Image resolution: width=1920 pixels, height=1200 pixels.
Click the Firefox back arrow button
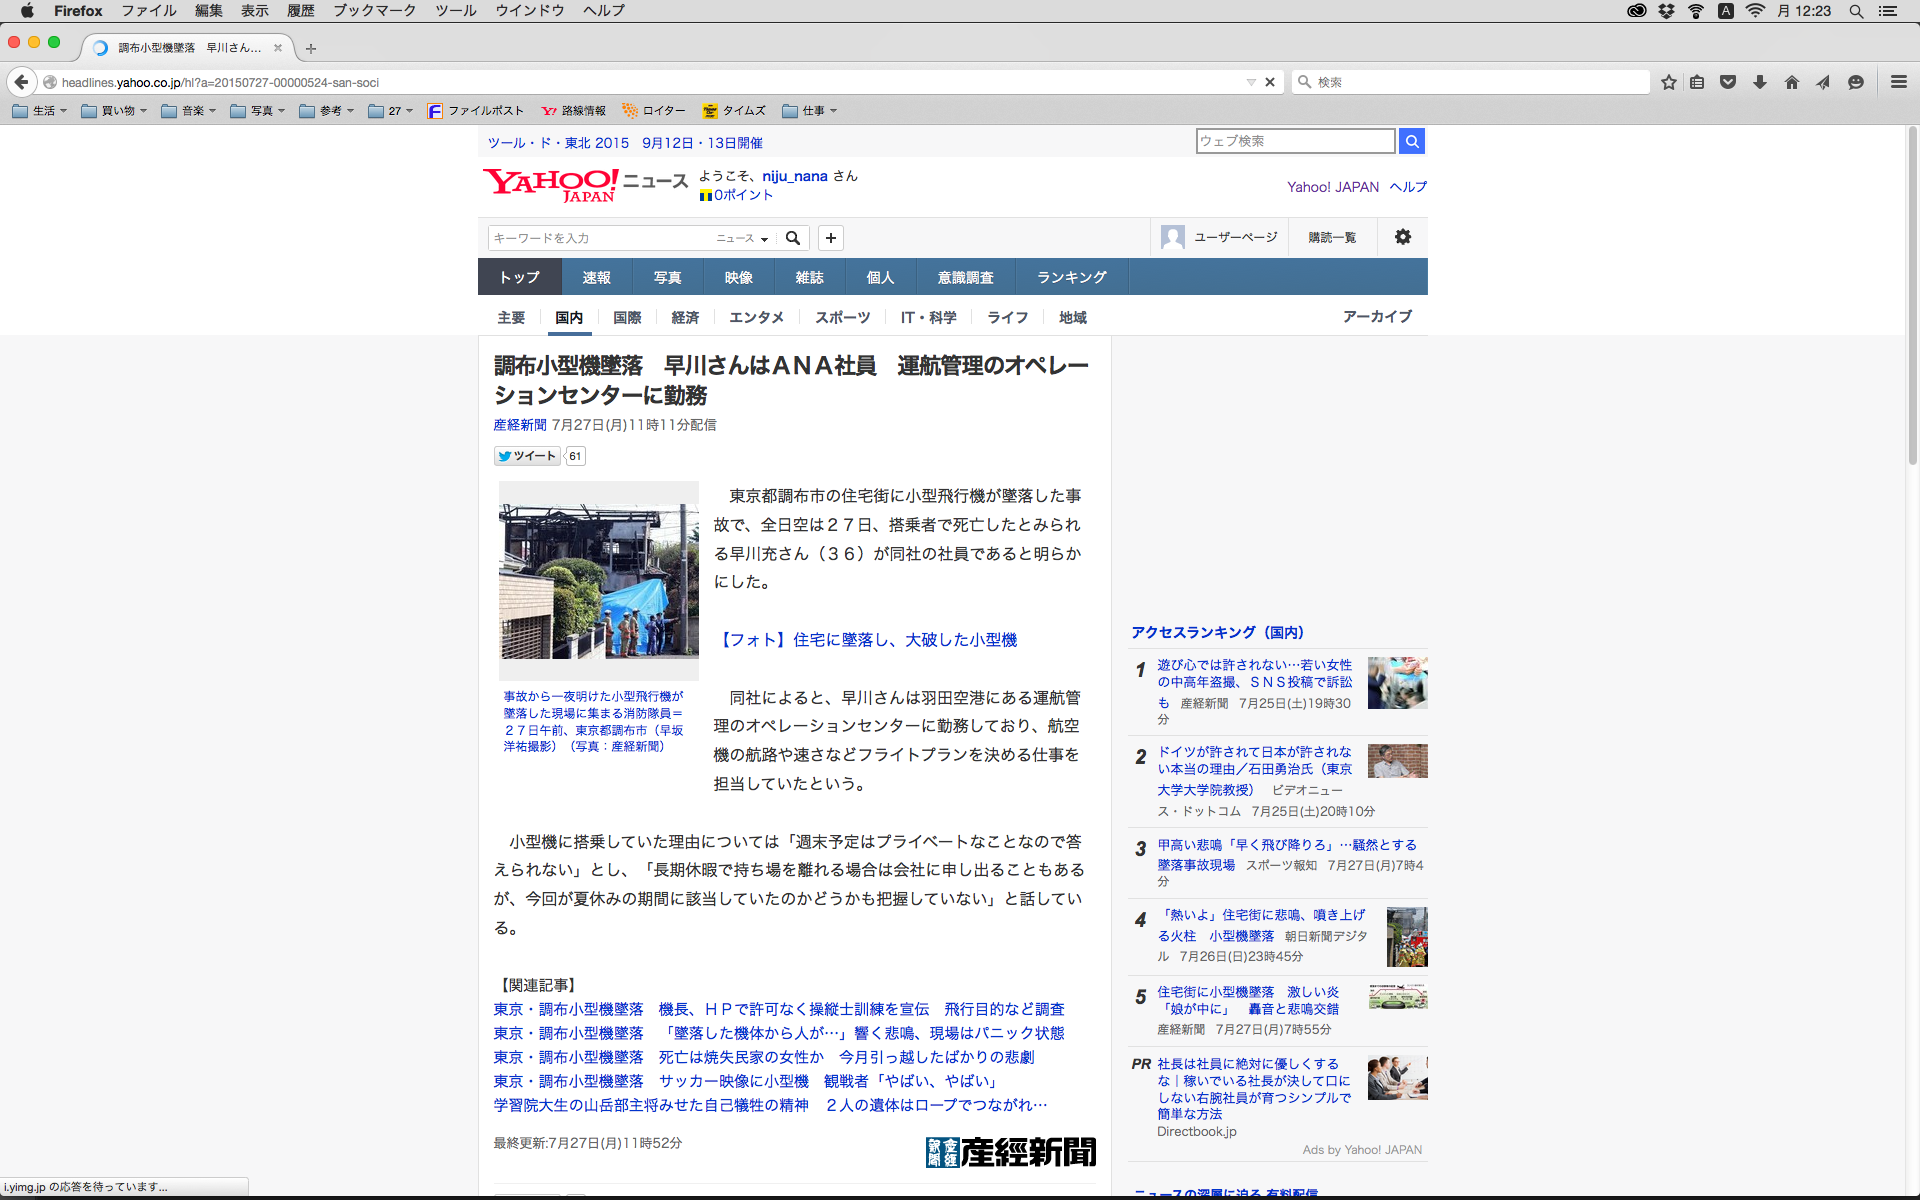click(22, 82)
